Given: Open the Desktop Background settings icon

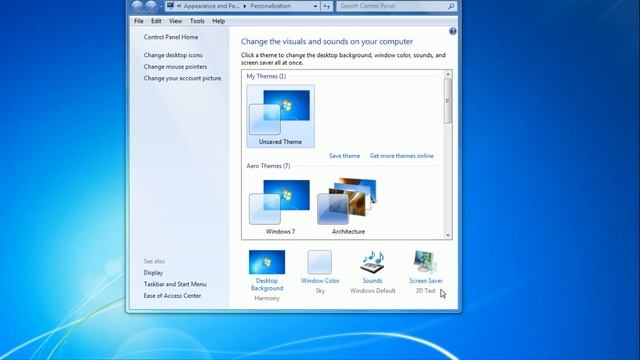Looking at the screenshot, I should (x=267, y=262).
